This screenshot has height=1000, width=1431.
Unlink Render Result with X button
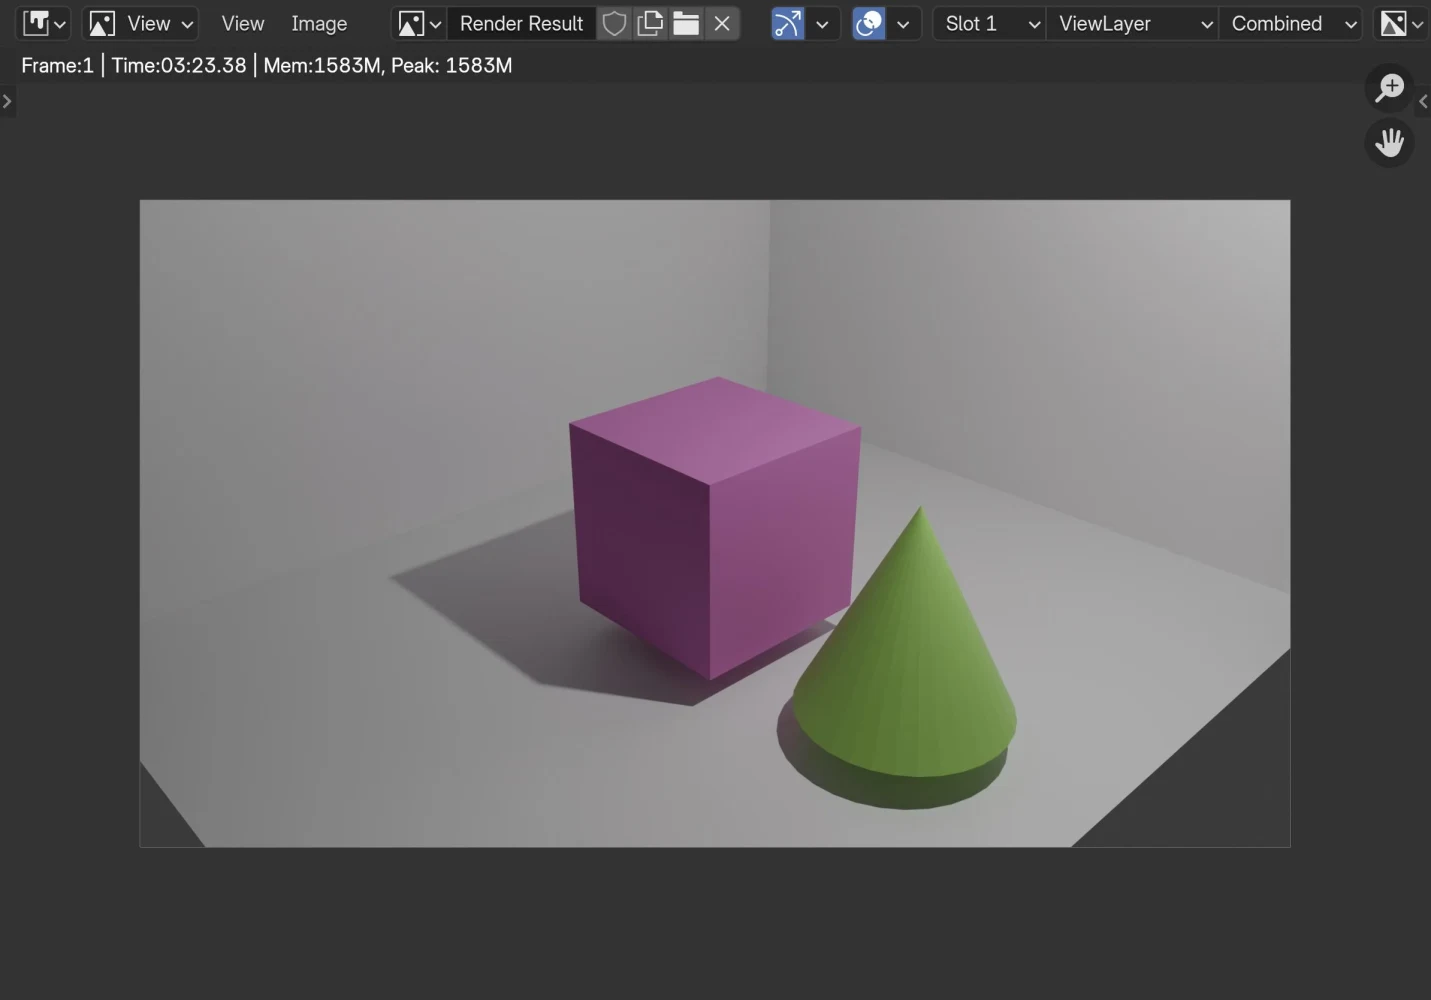722,23
